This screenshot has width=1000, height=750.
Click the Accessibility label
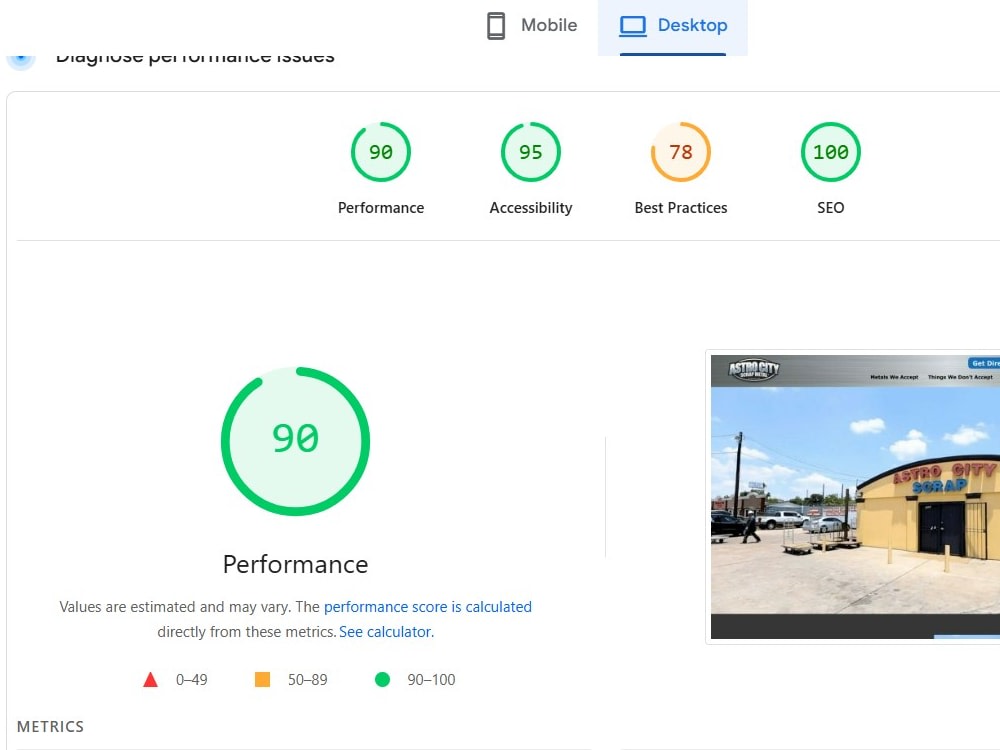[531, 208]
